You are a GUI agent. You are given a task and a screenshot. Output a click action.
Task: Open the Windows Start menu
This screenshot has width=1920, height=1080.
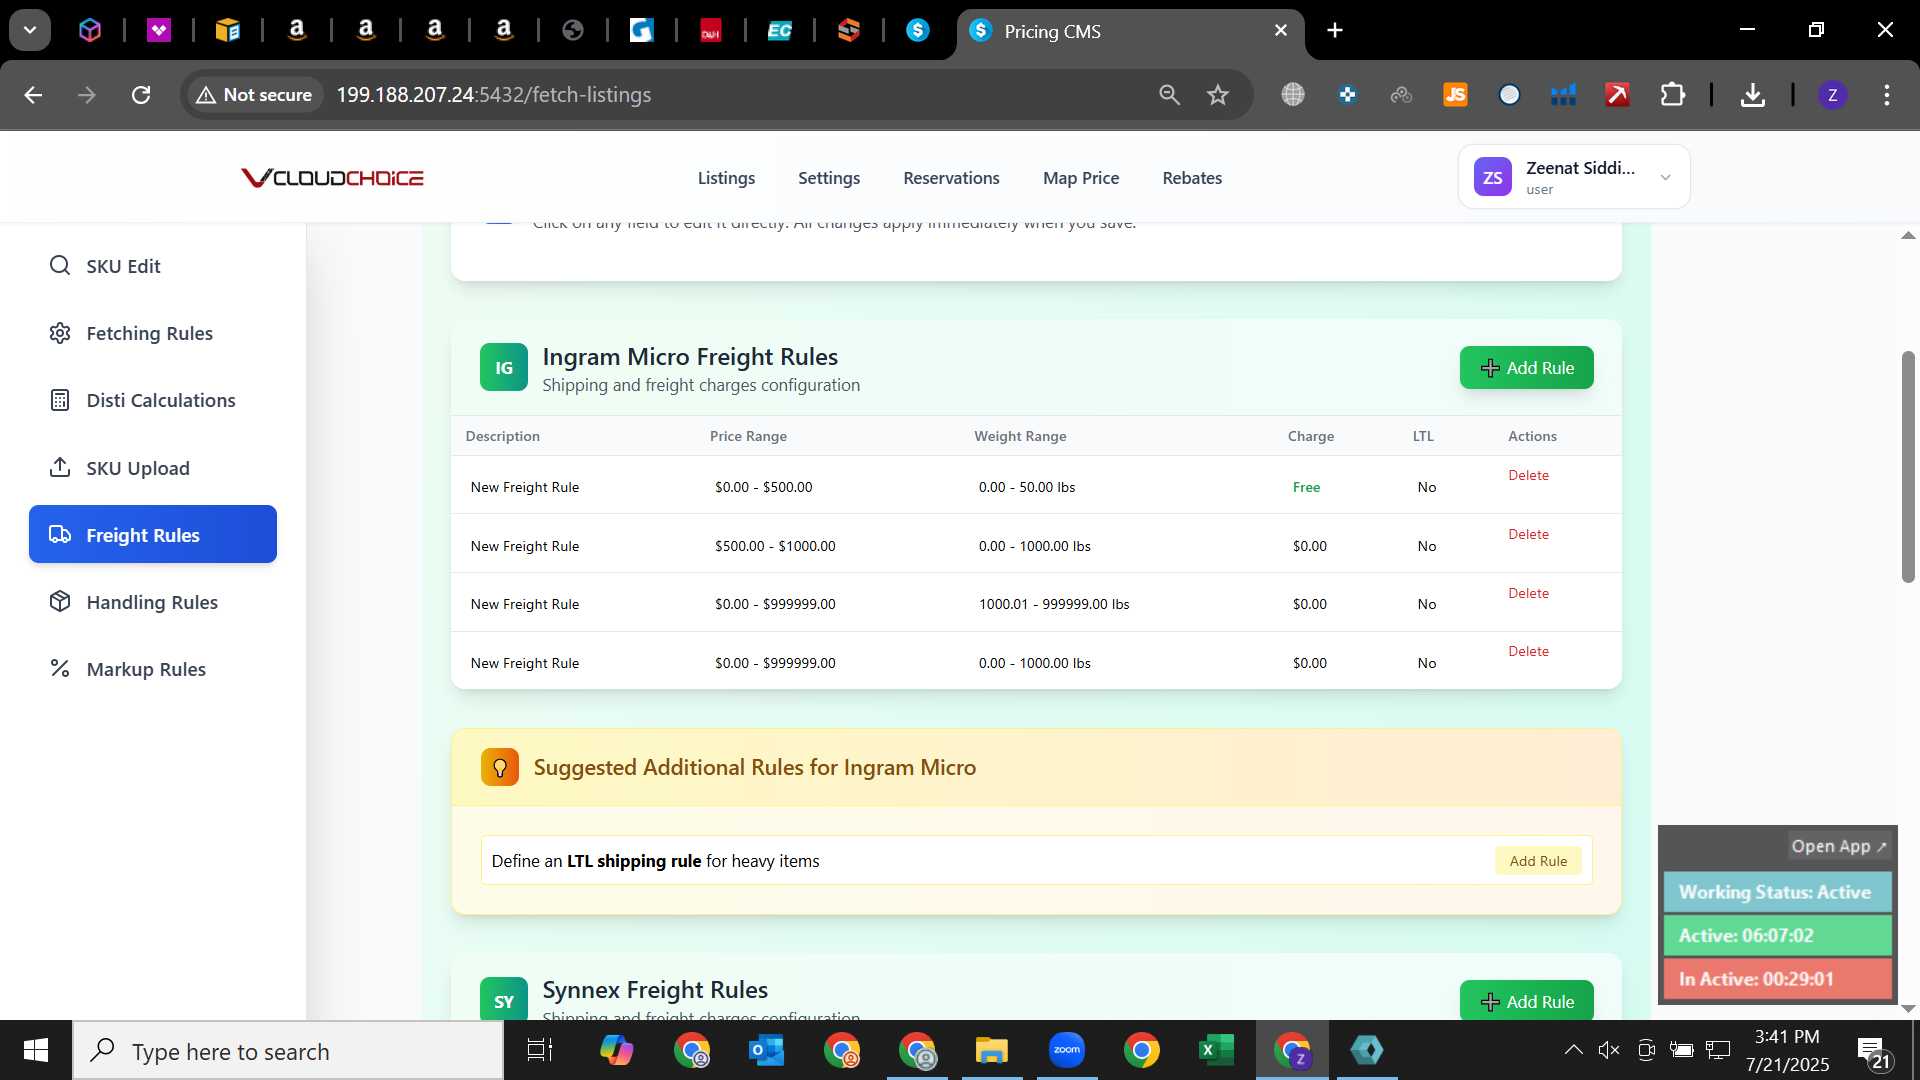pos(36,1050)
